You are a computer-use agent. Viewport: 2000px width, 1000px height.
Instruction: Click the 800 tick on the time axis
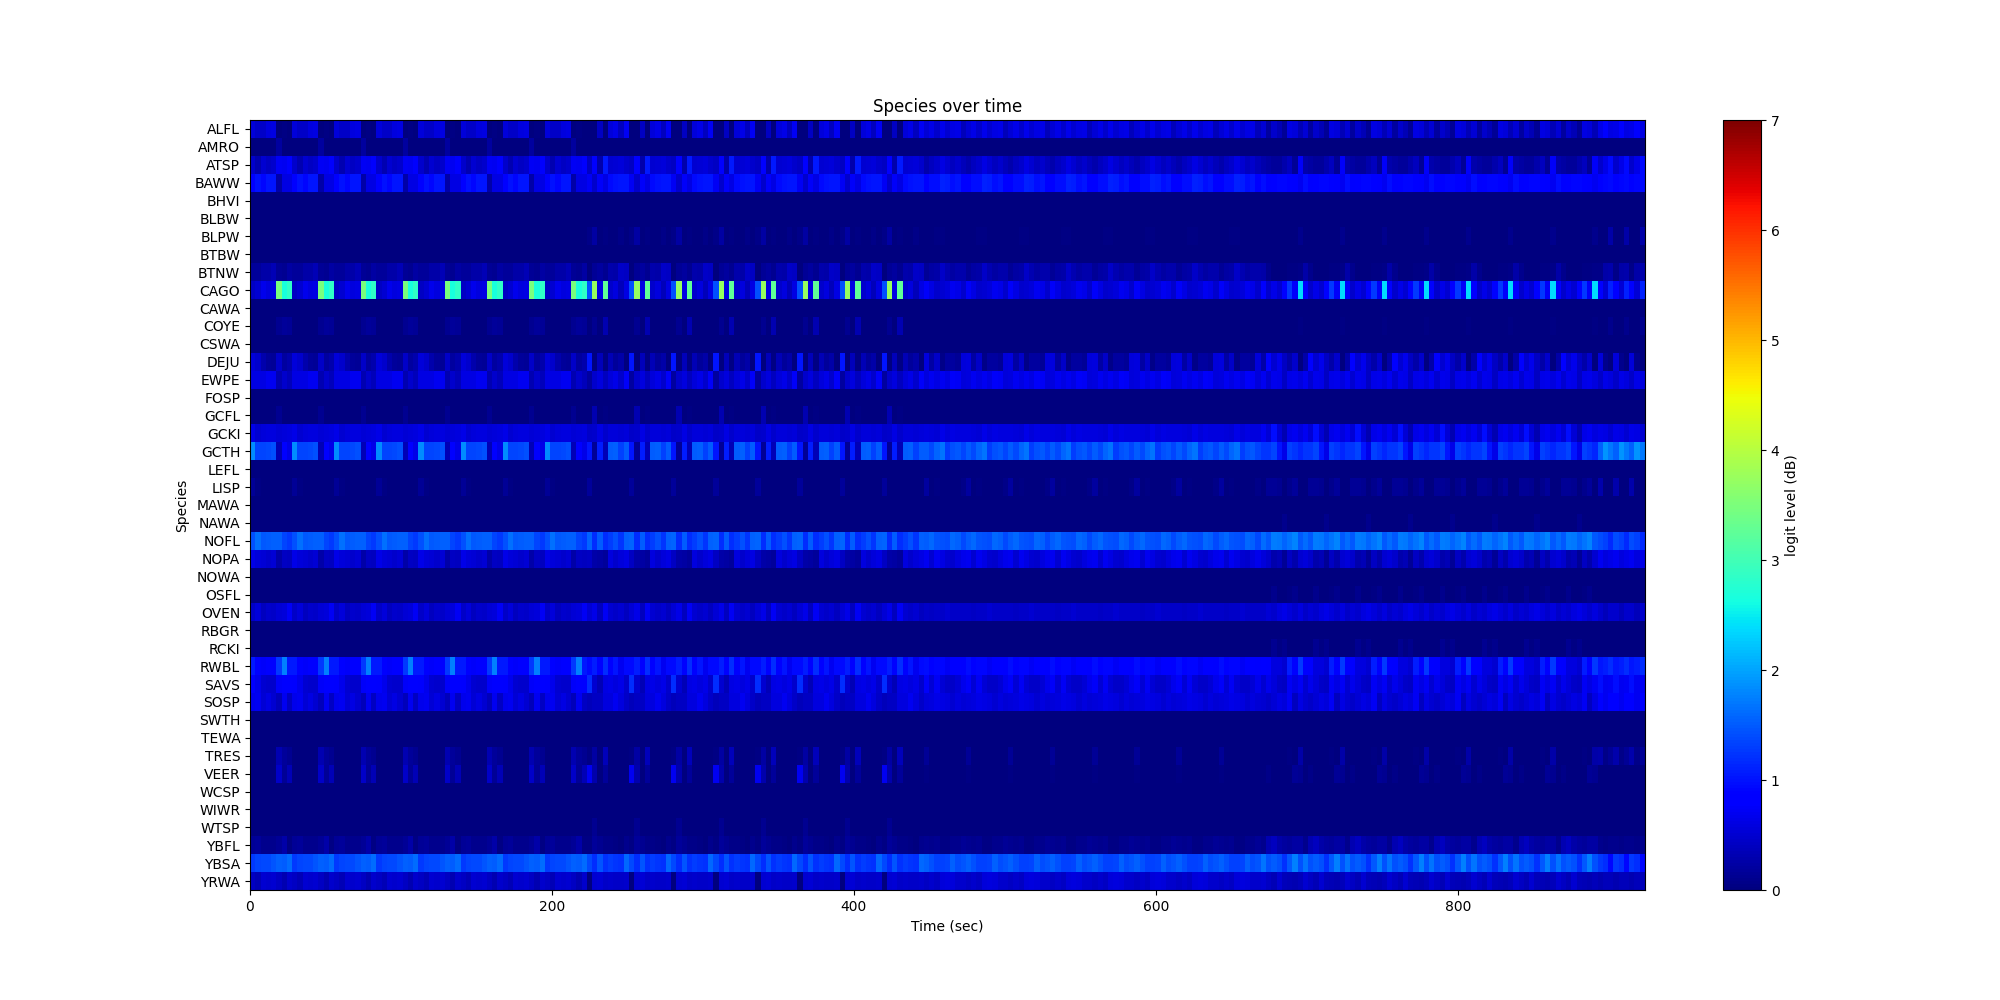coord(1458,906)
